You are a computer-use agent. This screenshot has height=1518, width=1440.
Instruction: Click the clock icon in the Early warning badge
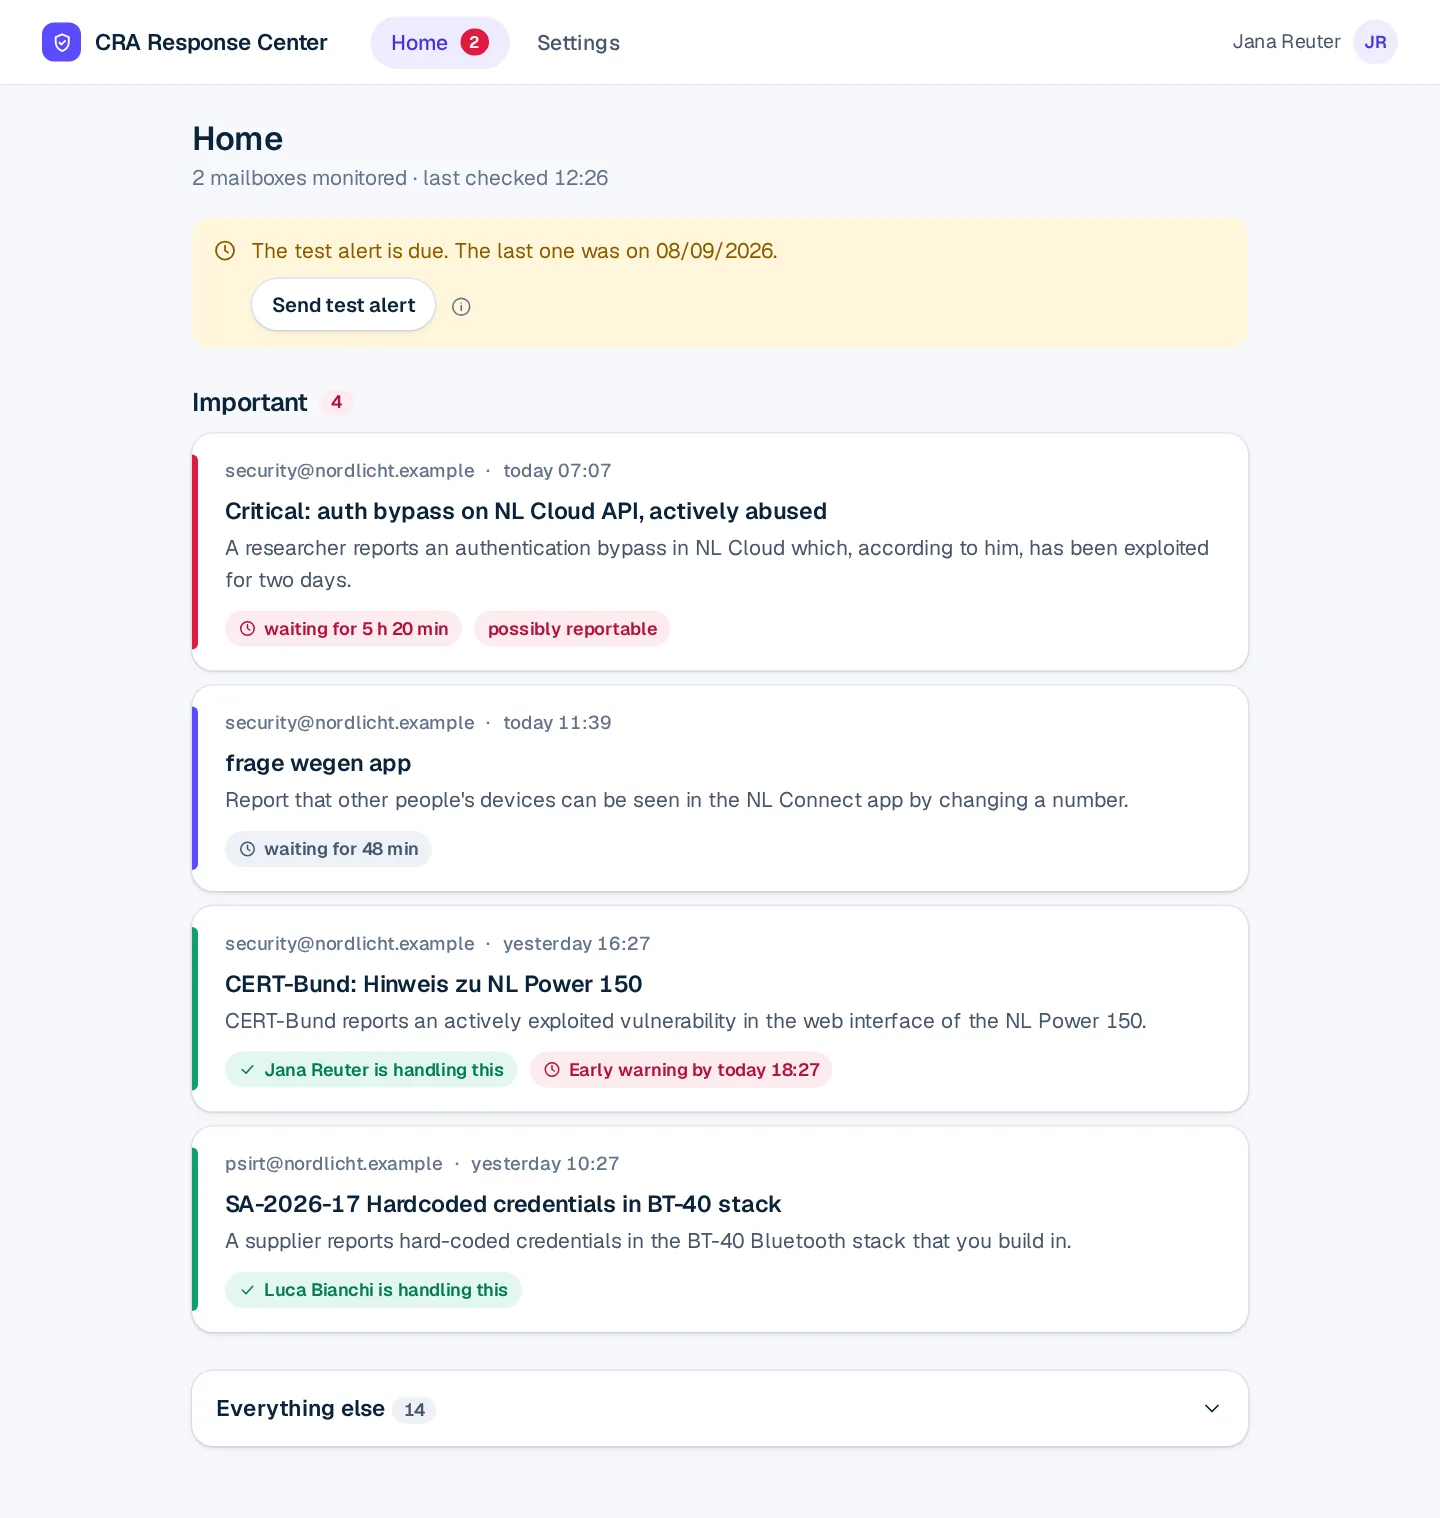552,1070
